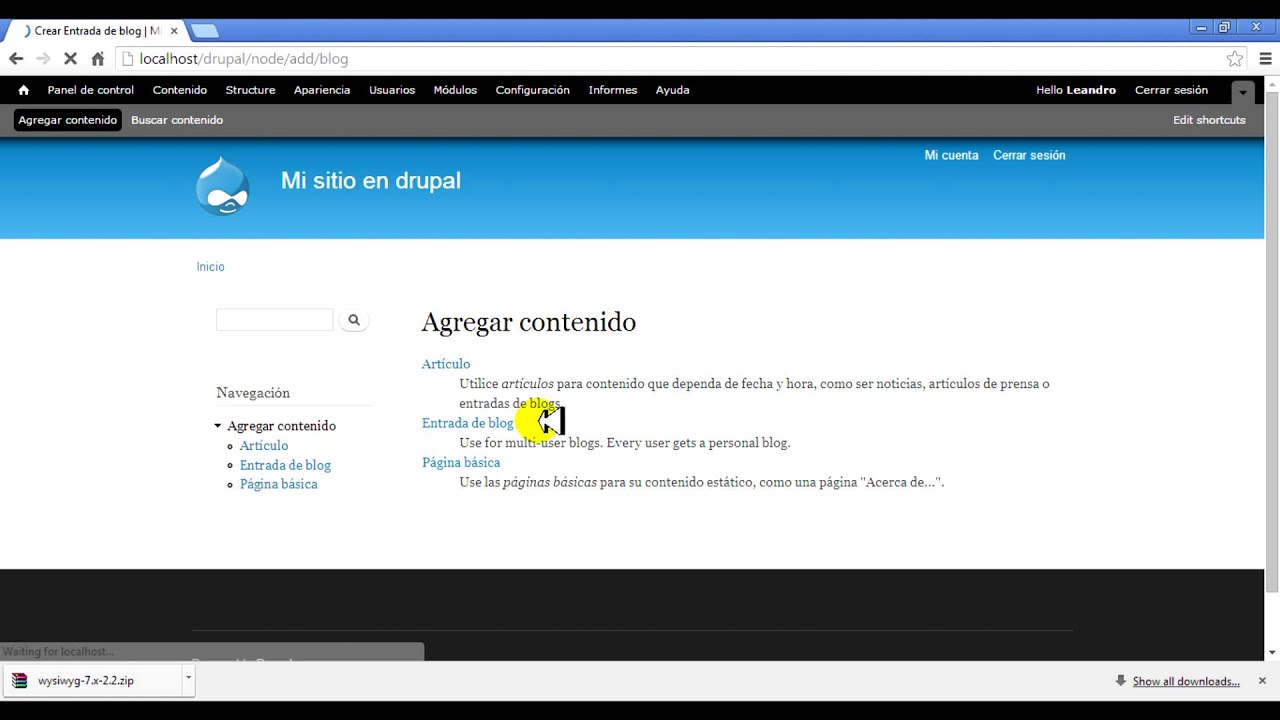The height and width of the screenshot is (720, 1280).
Task: Close the Crear Entrada de blog tab
Action: (173, 31)
